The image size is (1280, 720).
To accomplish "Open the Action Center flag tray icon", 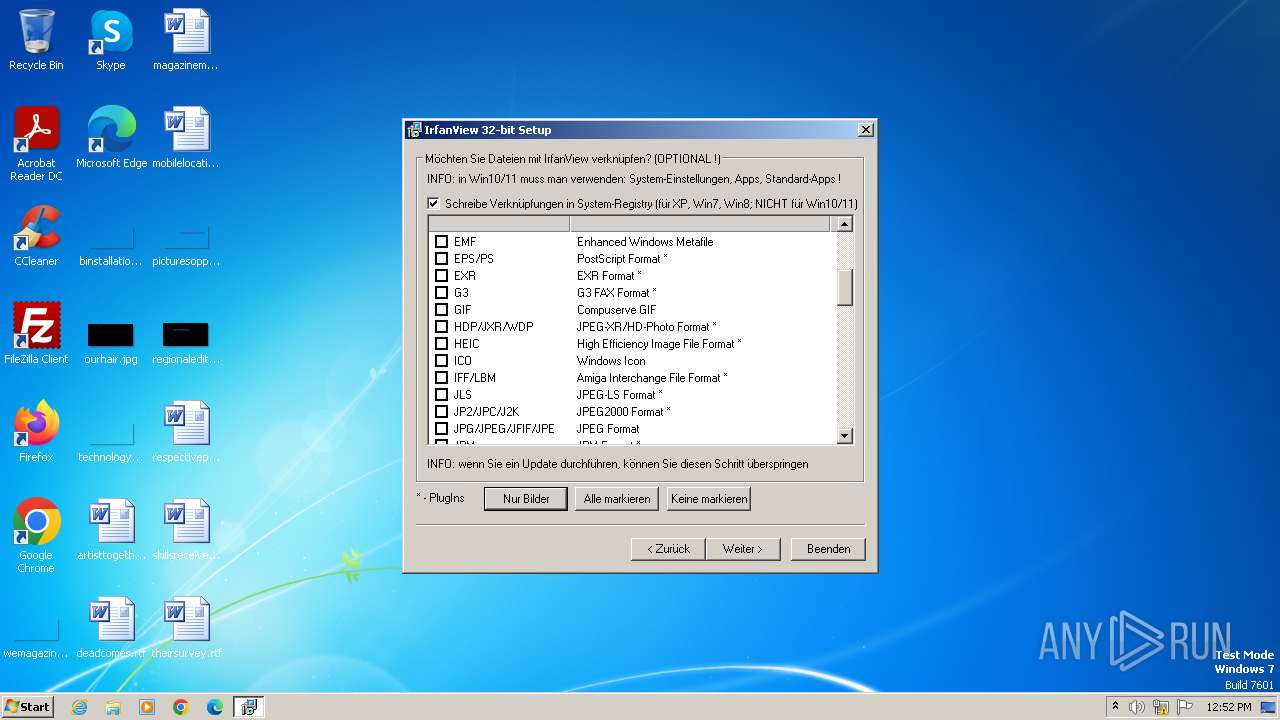I will click(x=1185, y=707).
